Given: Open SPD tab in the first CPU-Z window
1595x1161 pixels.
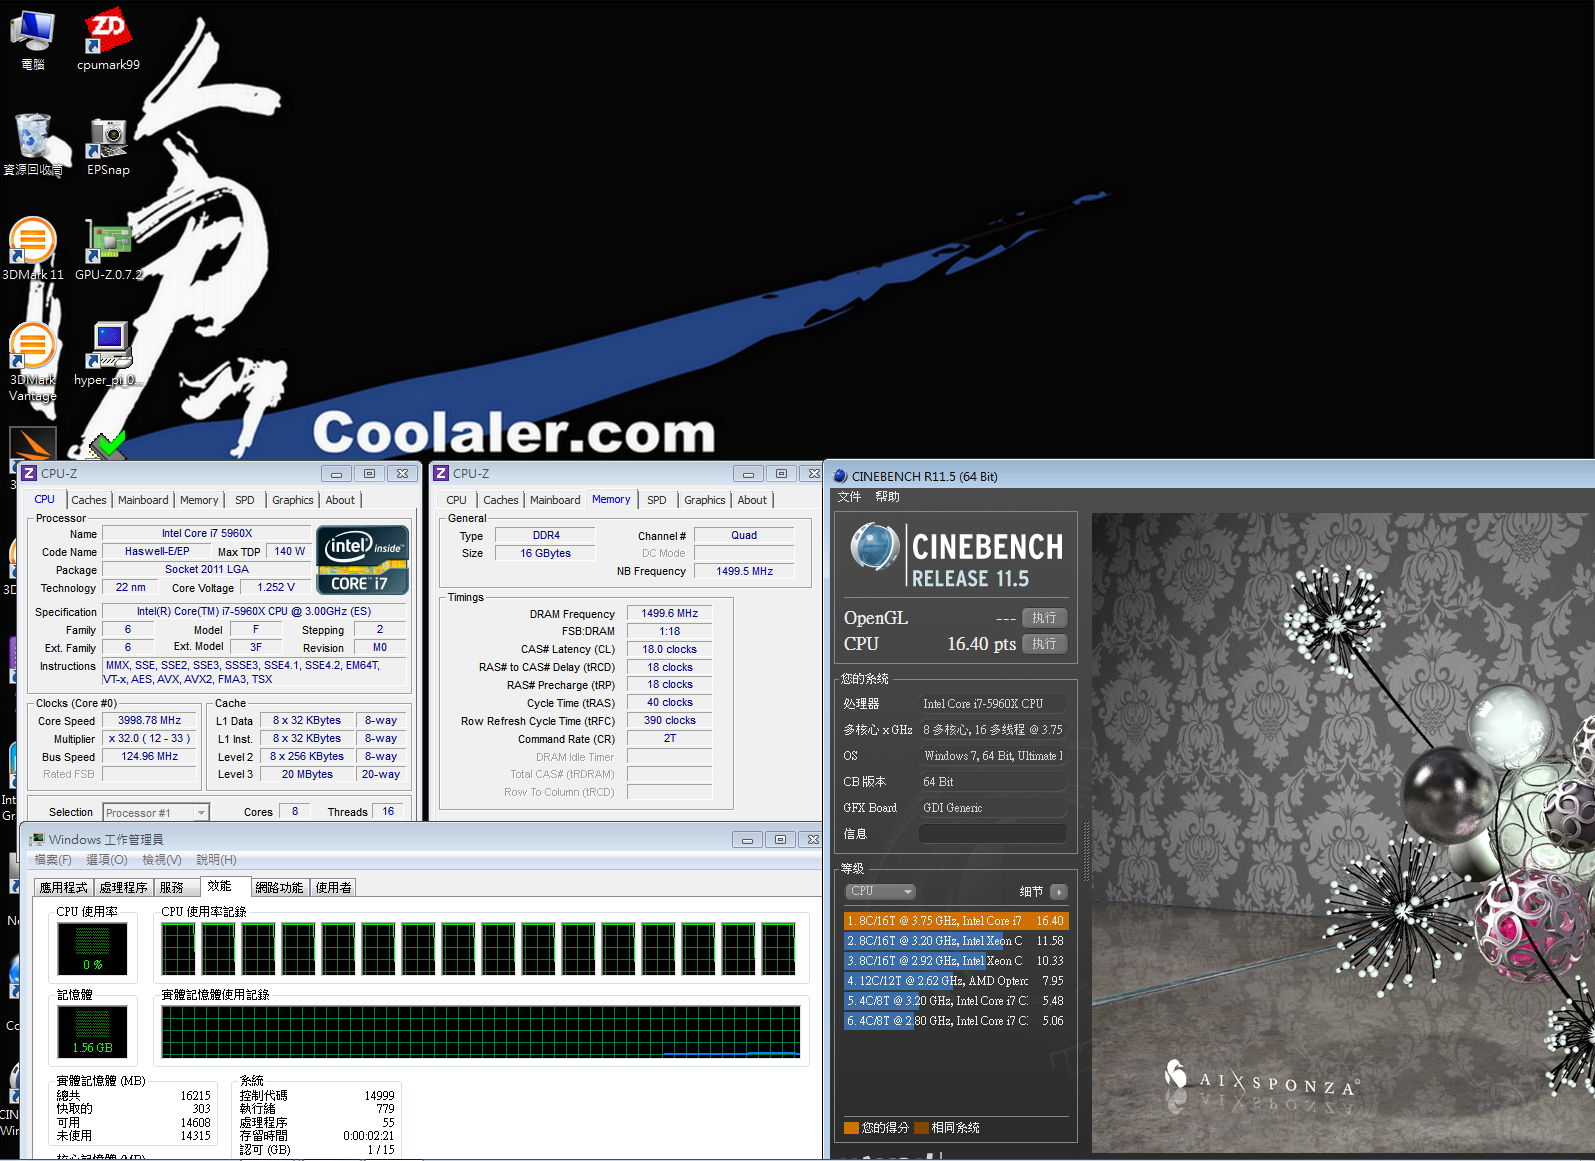Looking at the screenshot, I should click(245, 500).
